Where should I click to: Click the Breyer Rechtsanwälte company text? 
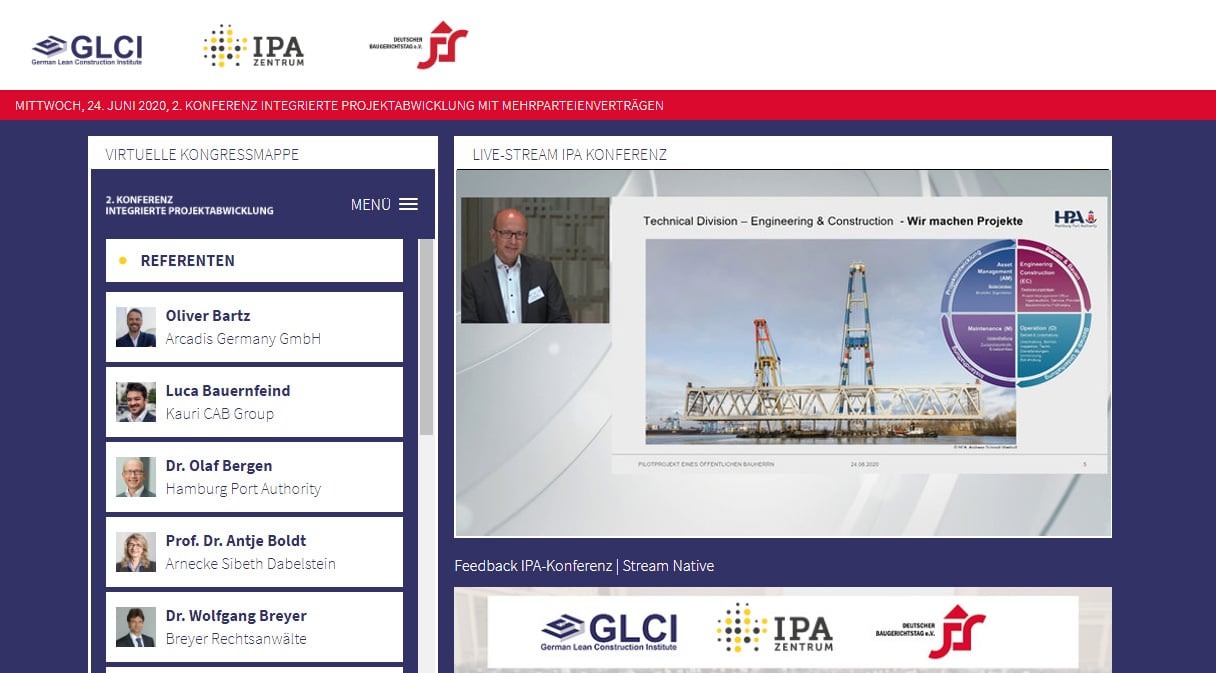[x=236, y=639]
